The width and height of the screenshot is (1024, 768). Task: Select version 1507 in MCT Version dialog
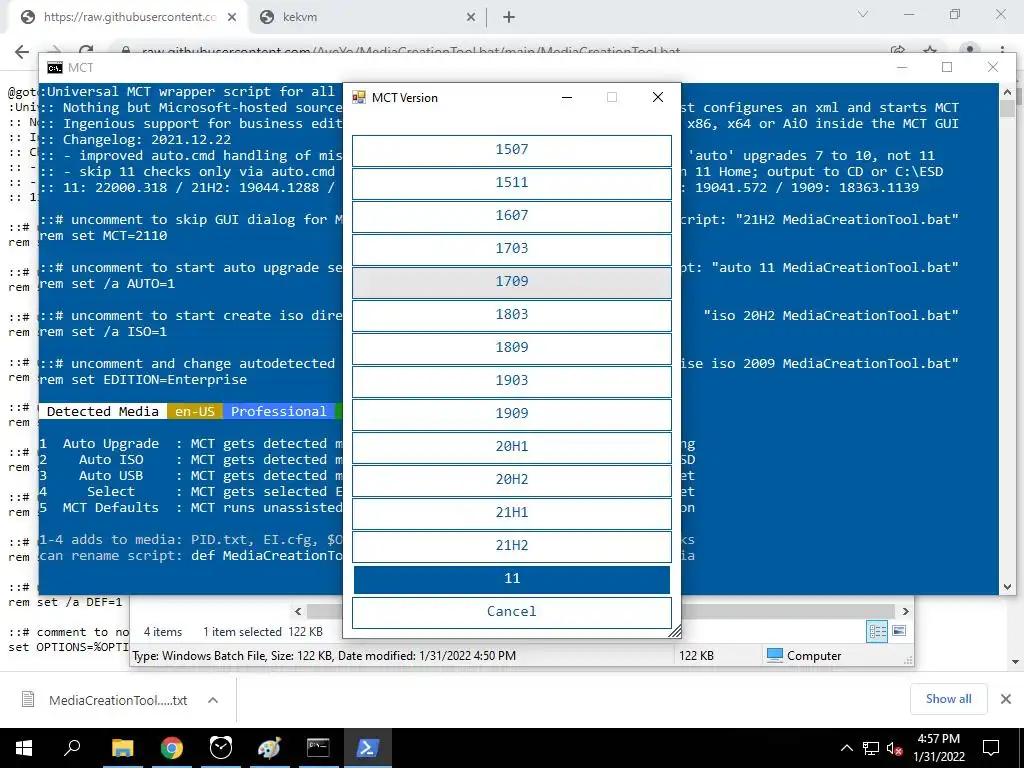click(x=511, y=150)
